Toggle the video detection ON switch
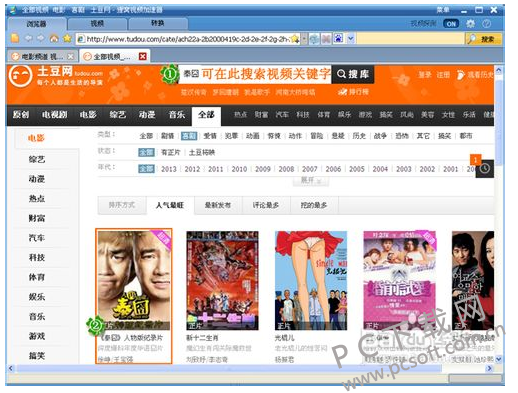Viewport: 518px width, 393px height. [x=451, y=24]
